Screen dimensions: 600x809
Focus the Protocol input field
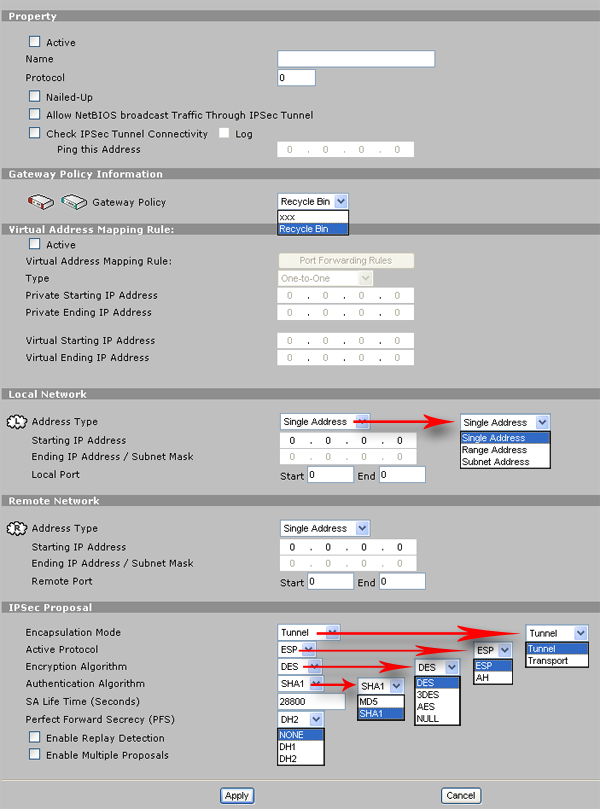pos(296,78)
